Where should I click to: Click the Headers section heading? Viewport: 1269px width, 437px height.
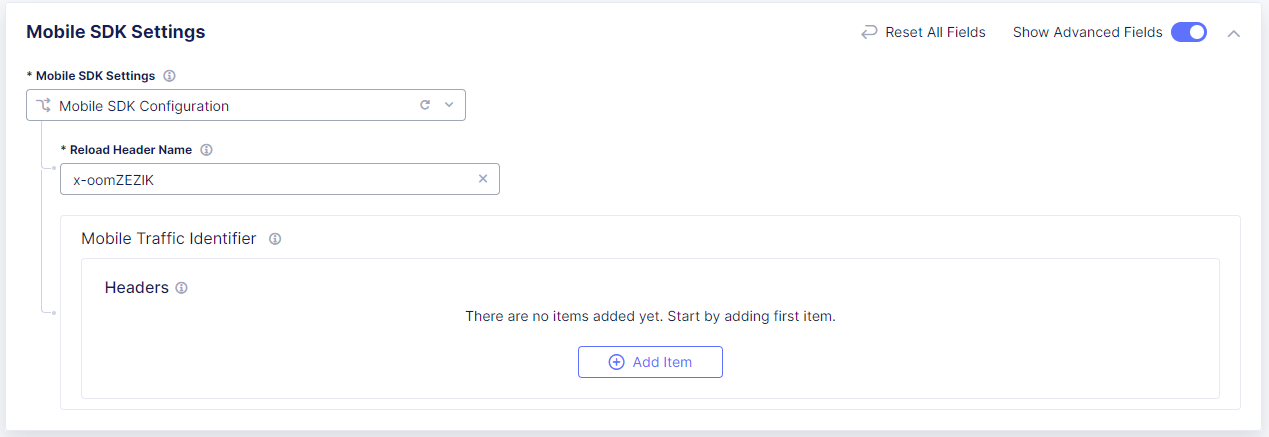pyautogui.click(x=137, y=288)
